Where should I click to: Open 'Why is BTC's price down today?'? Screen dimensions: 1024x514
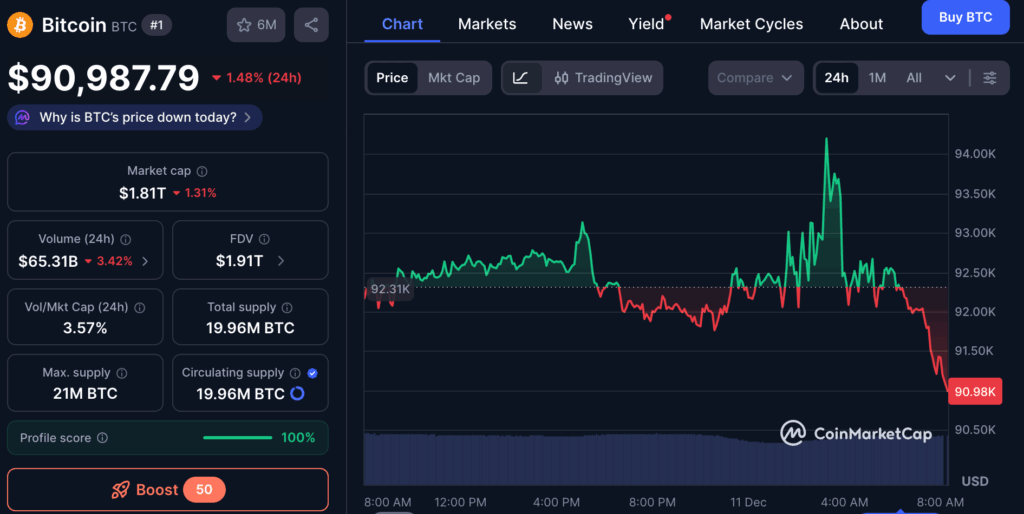pyautogui.click(x=135, y=118)
